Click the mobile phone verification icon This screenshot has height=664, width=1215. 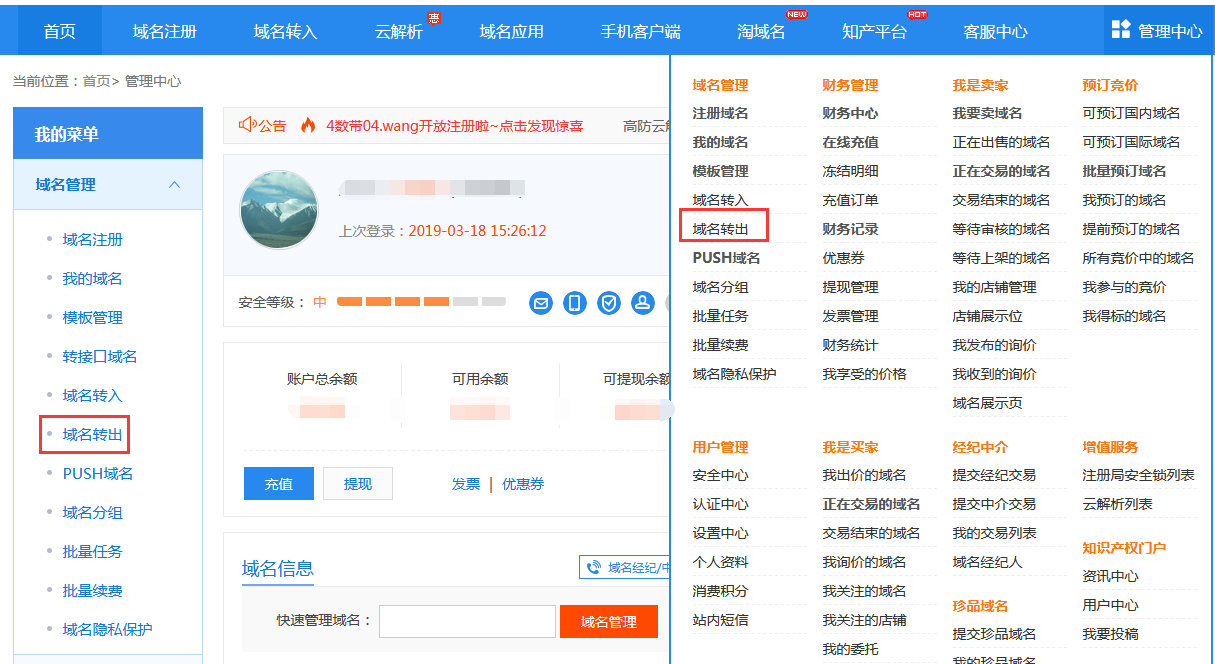[x=574, y=303]
